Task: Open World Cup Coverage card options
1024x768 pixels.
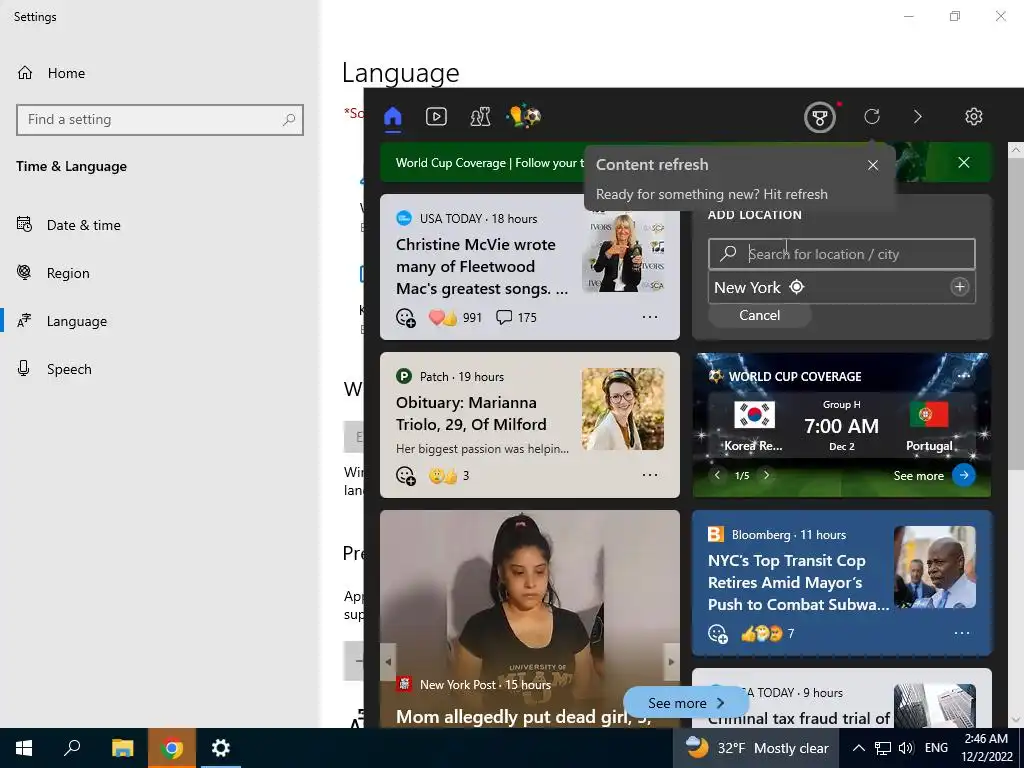Action: pos(963,376)
